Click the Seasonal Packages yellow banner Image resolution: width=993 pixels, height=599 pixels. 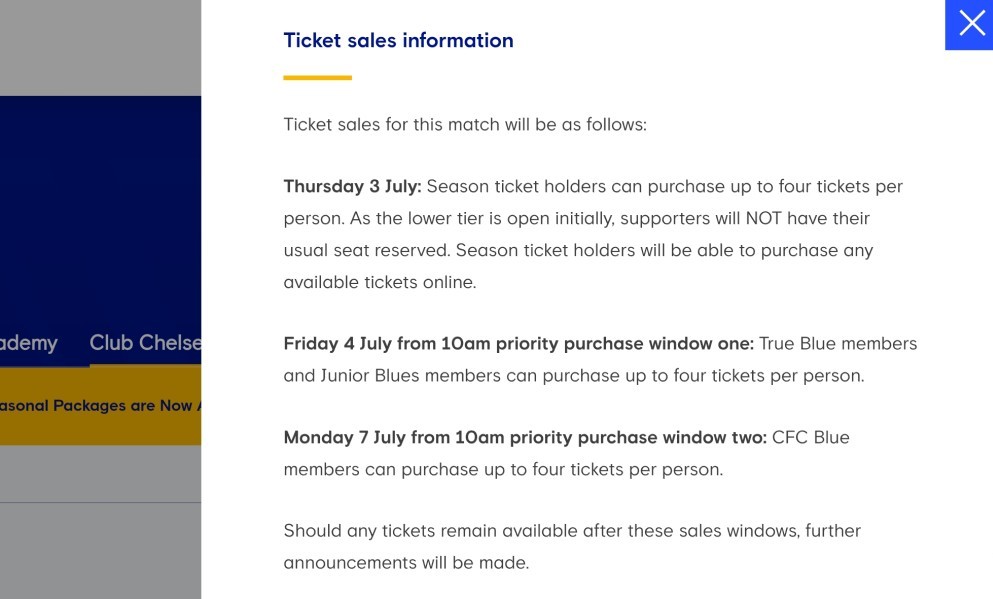point(101,405)
